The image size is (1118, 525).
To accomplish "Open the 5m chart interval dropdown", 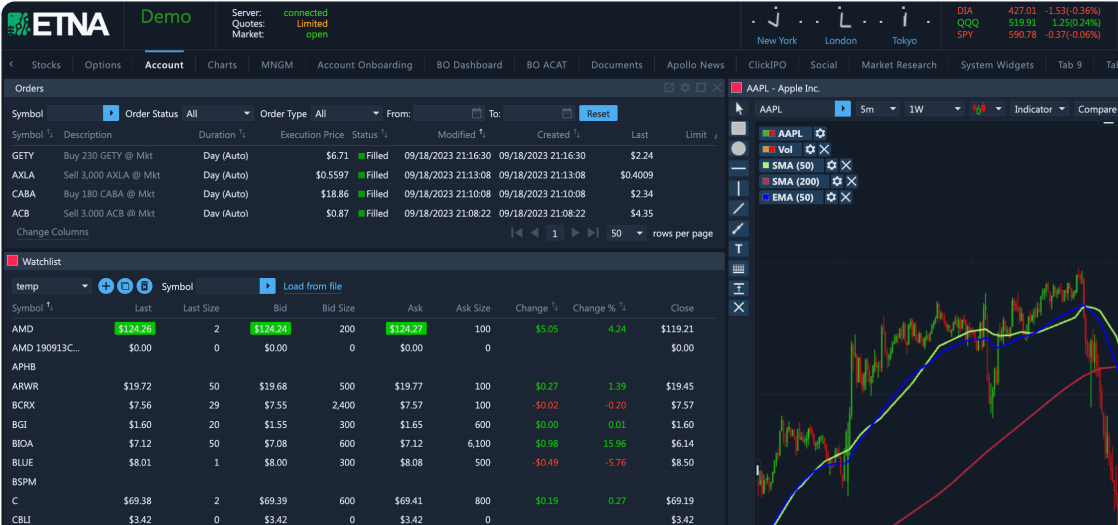I will [878, 109].
